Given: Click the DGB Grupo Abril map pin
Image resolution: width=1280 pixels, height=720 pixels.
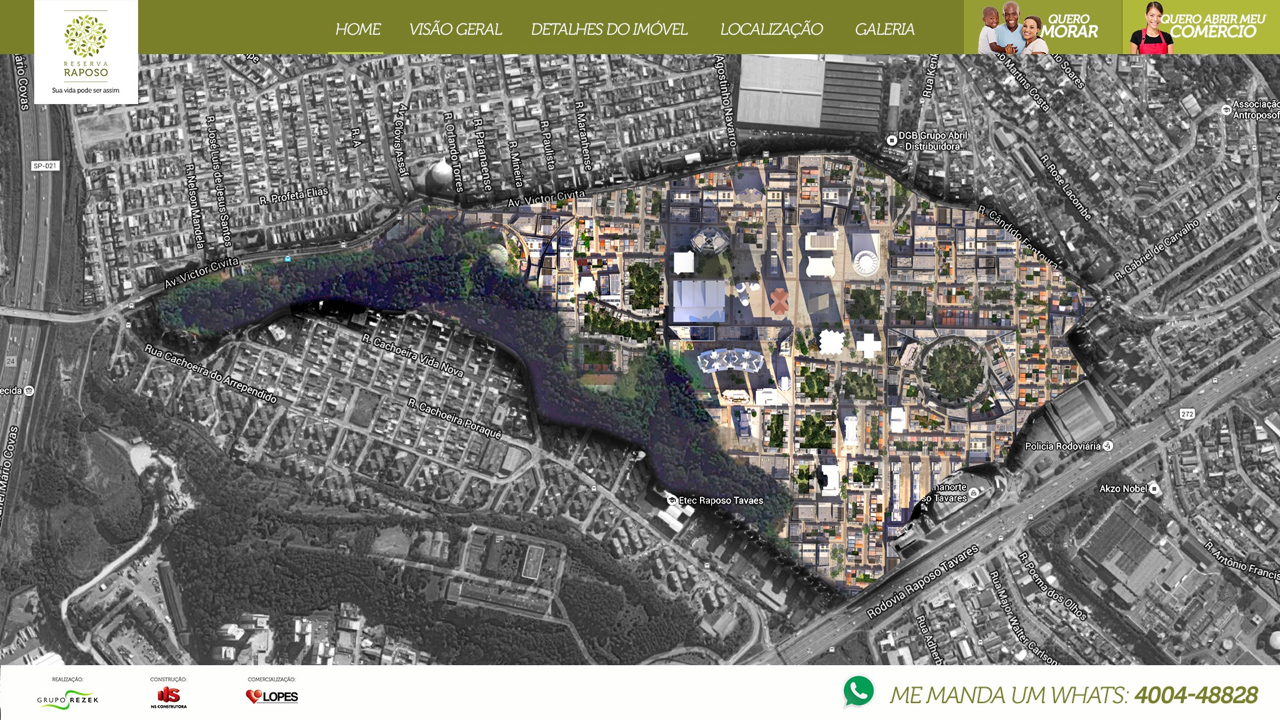Looking at the screenshot, I should pos(891,139).
